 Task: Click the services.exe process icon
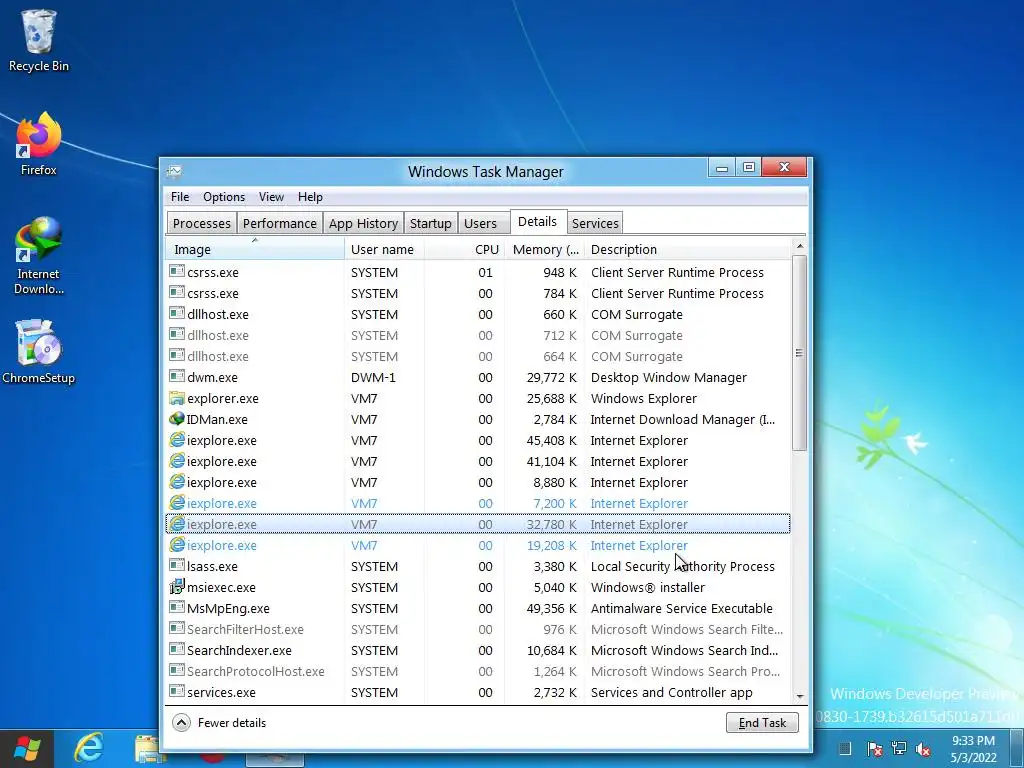click(x=176, y=691)
